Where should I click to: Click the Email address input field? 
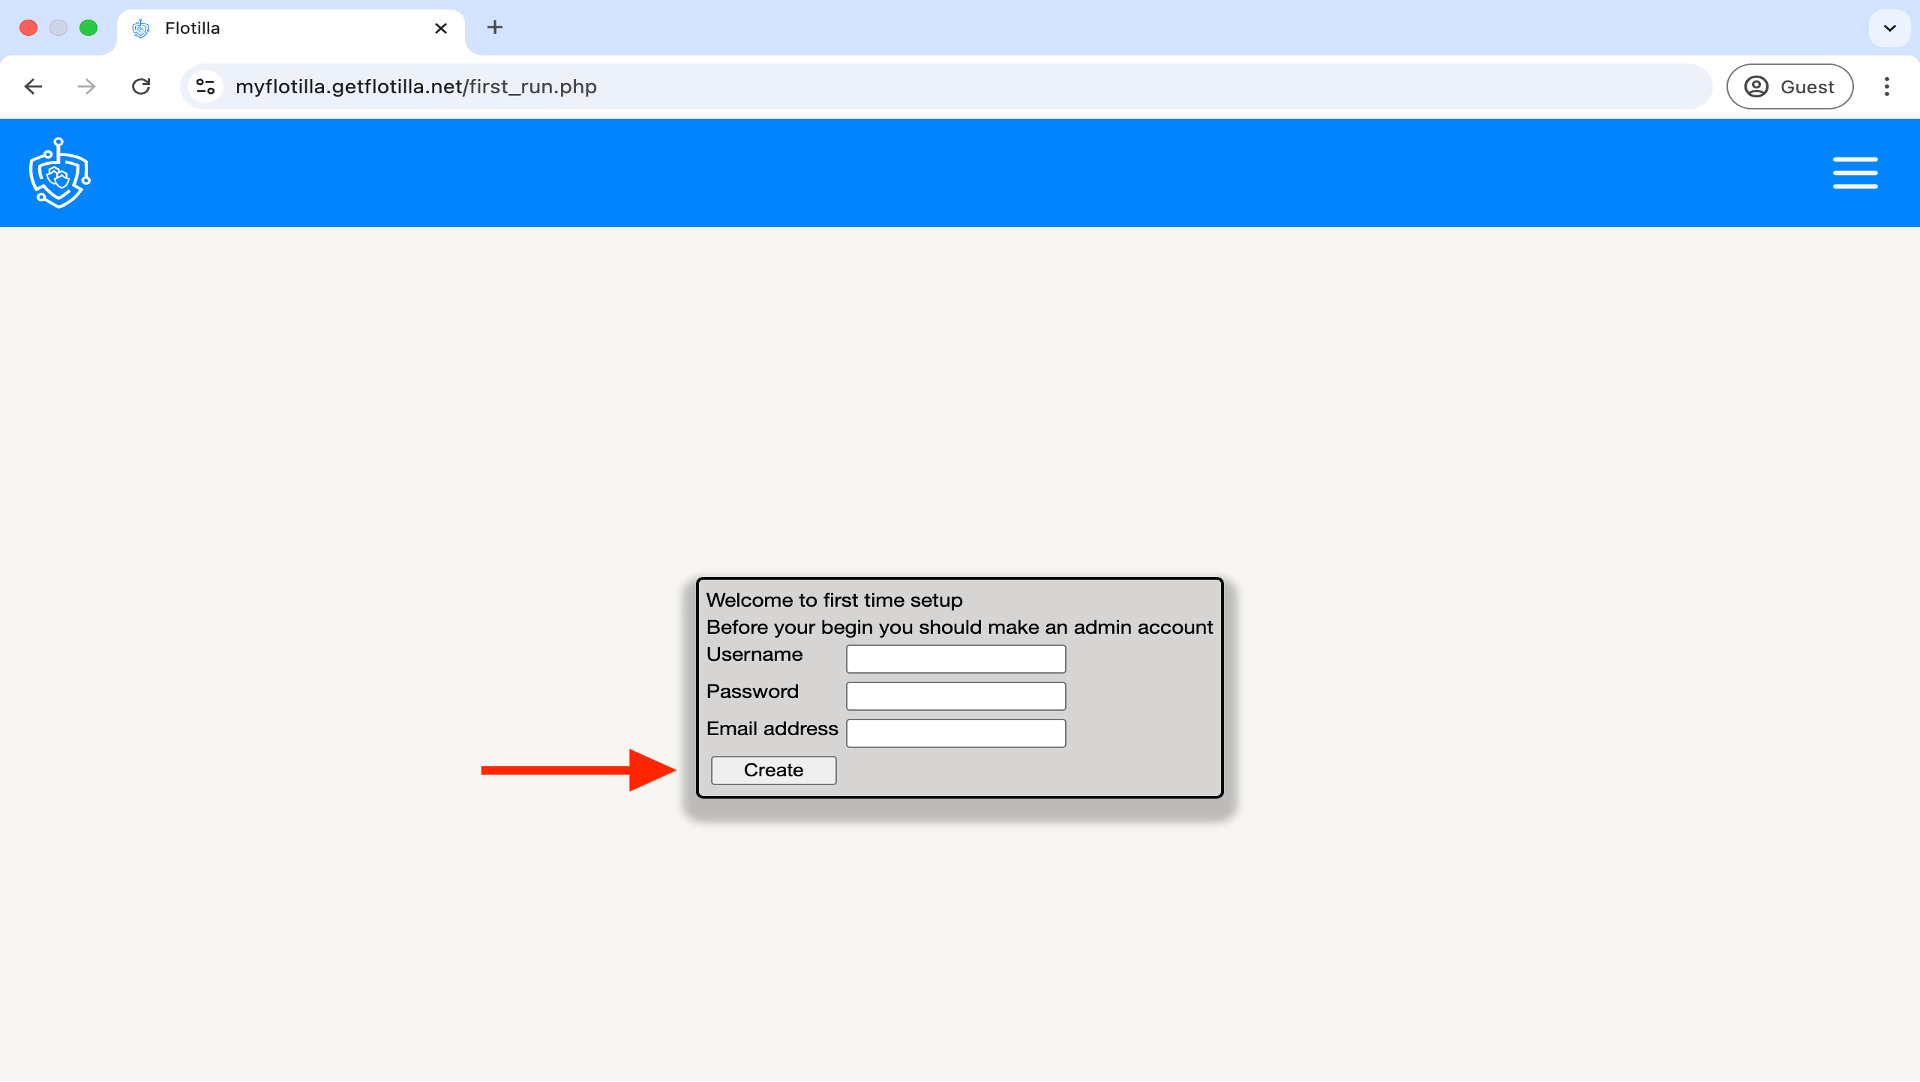click(955, 733)
